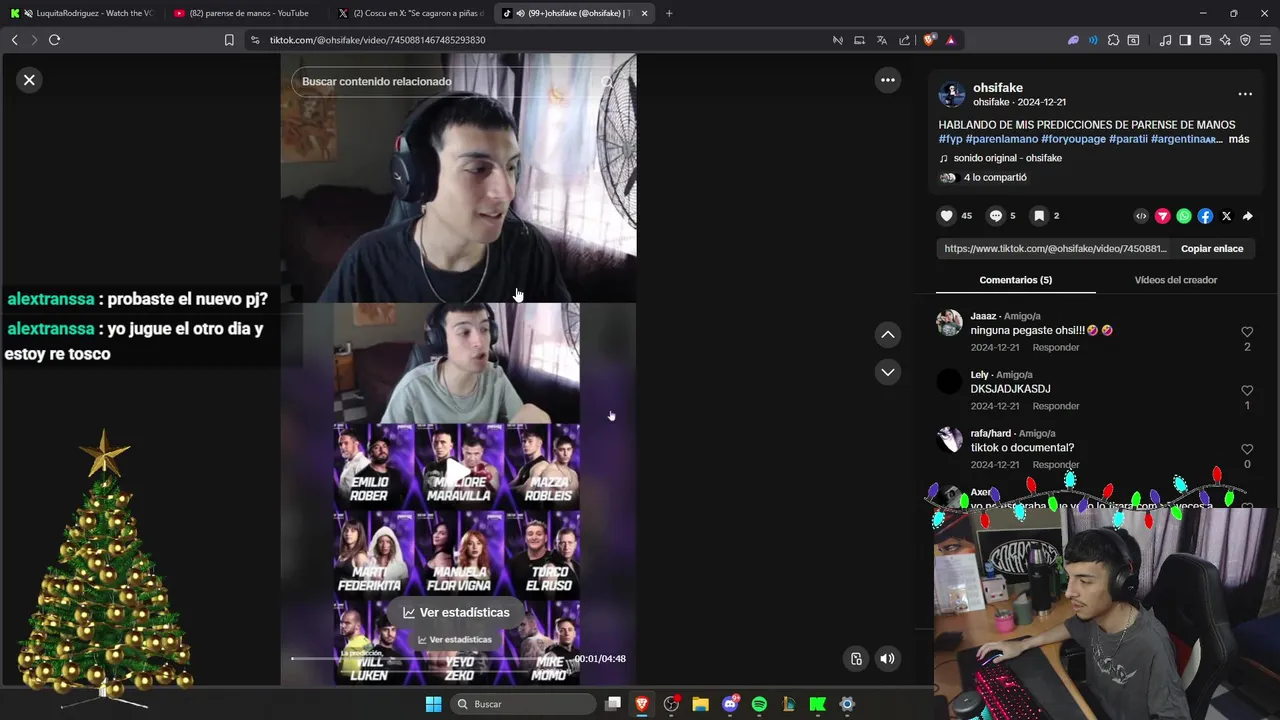Switch to the Coscu en X browser tab
1280x720 pixels.
(x=411, y=13)
